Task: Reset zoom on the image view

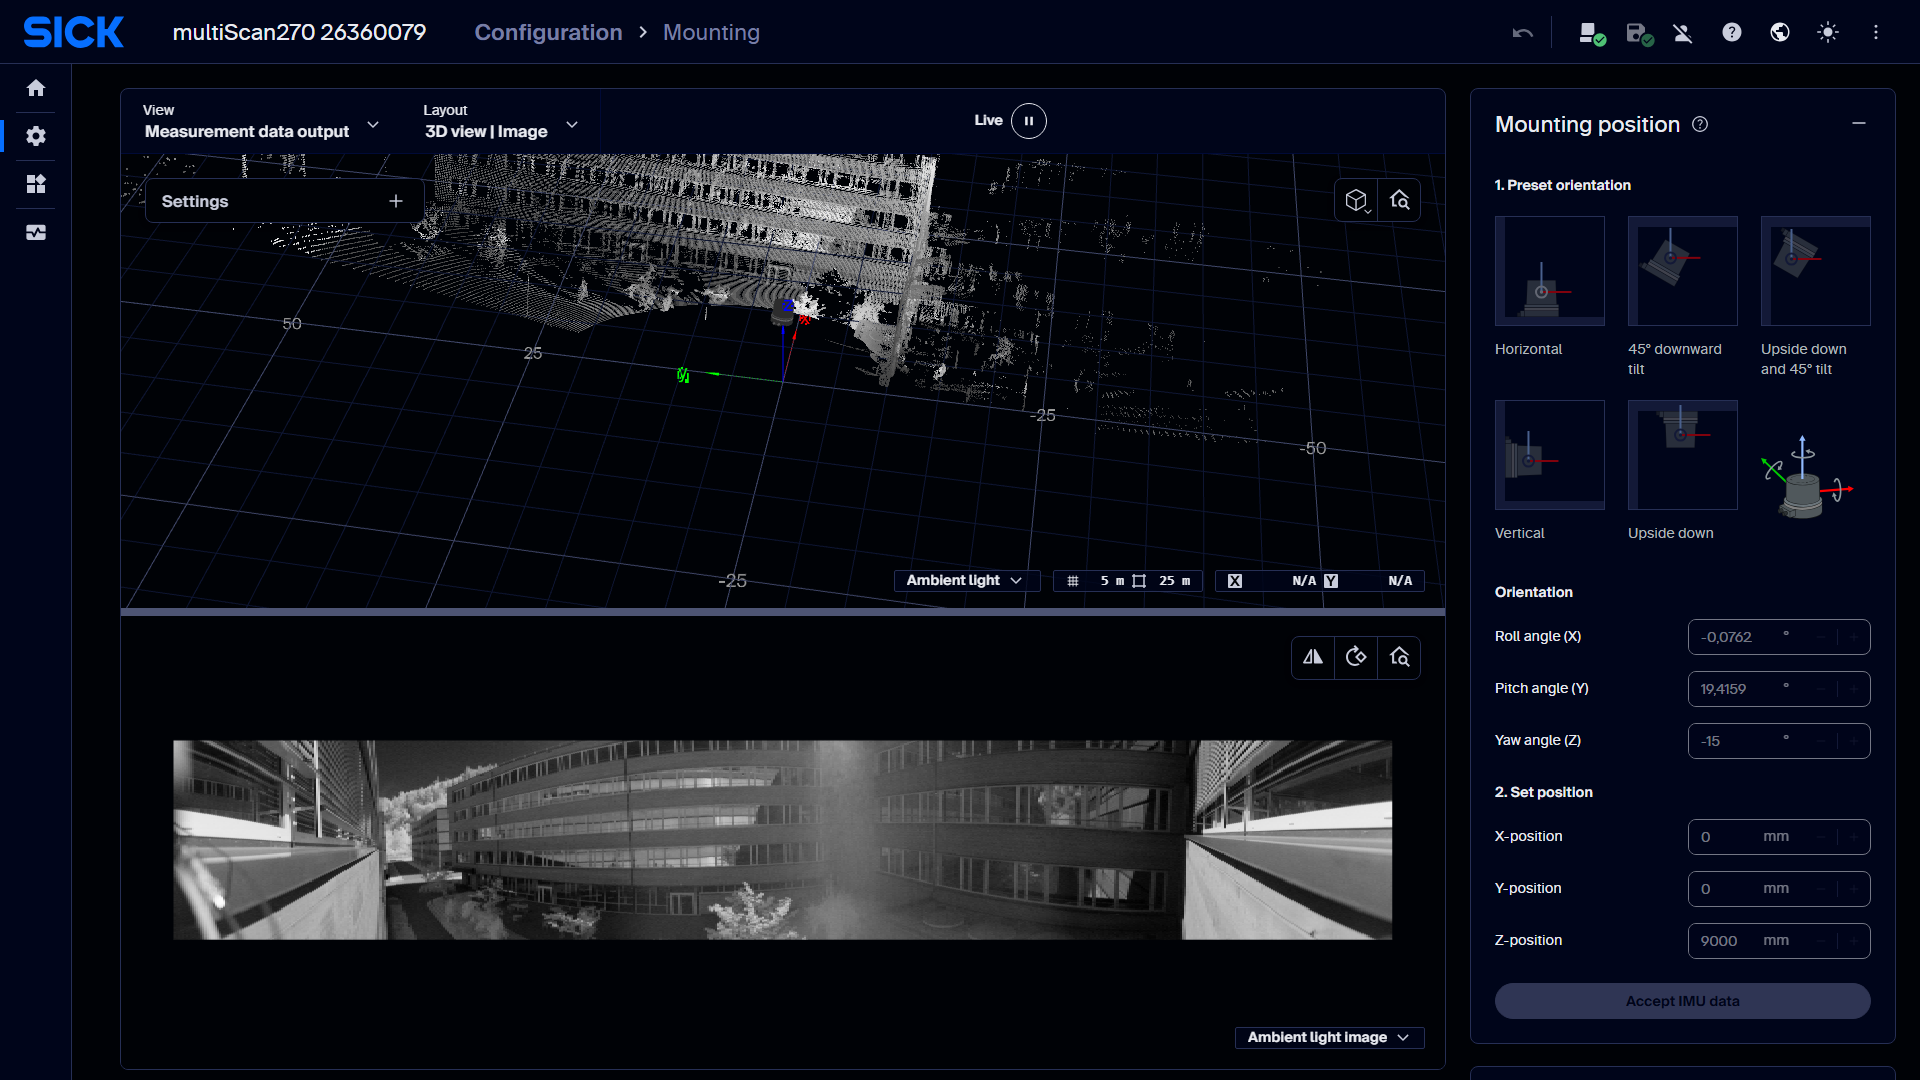Action: click(1400, 657)
